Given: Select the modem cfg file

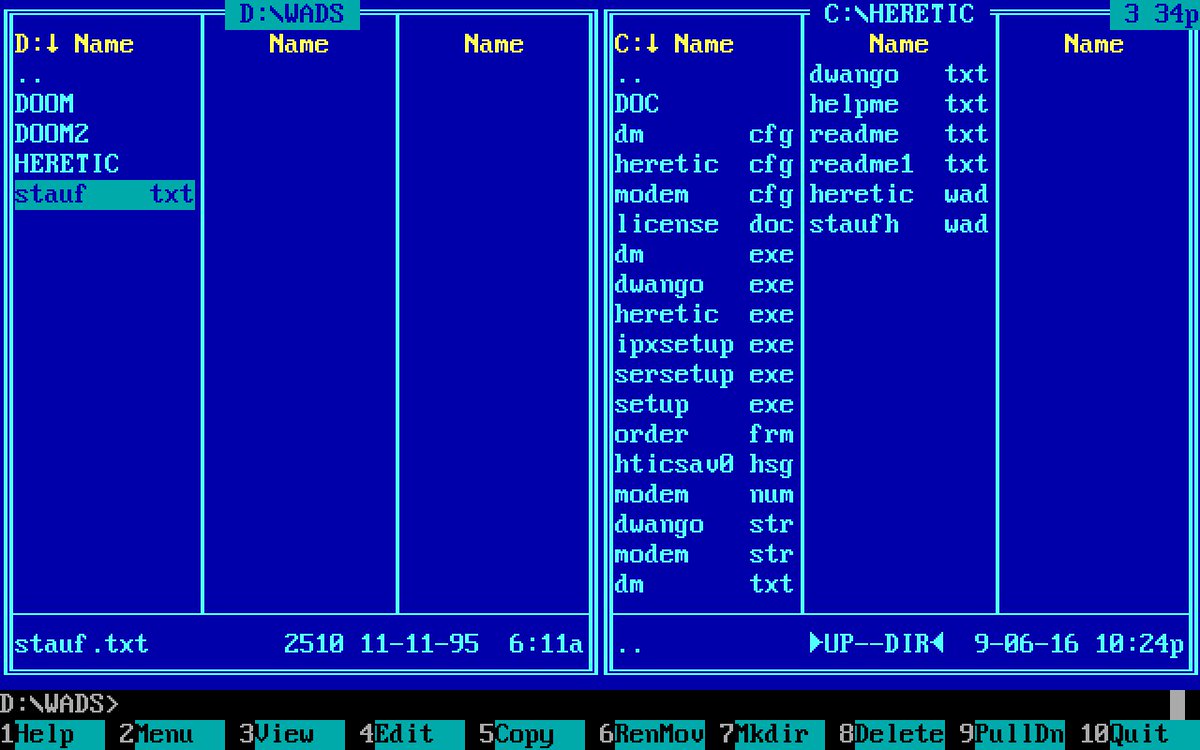Looking at the screenshot, I should coord(704,194).
